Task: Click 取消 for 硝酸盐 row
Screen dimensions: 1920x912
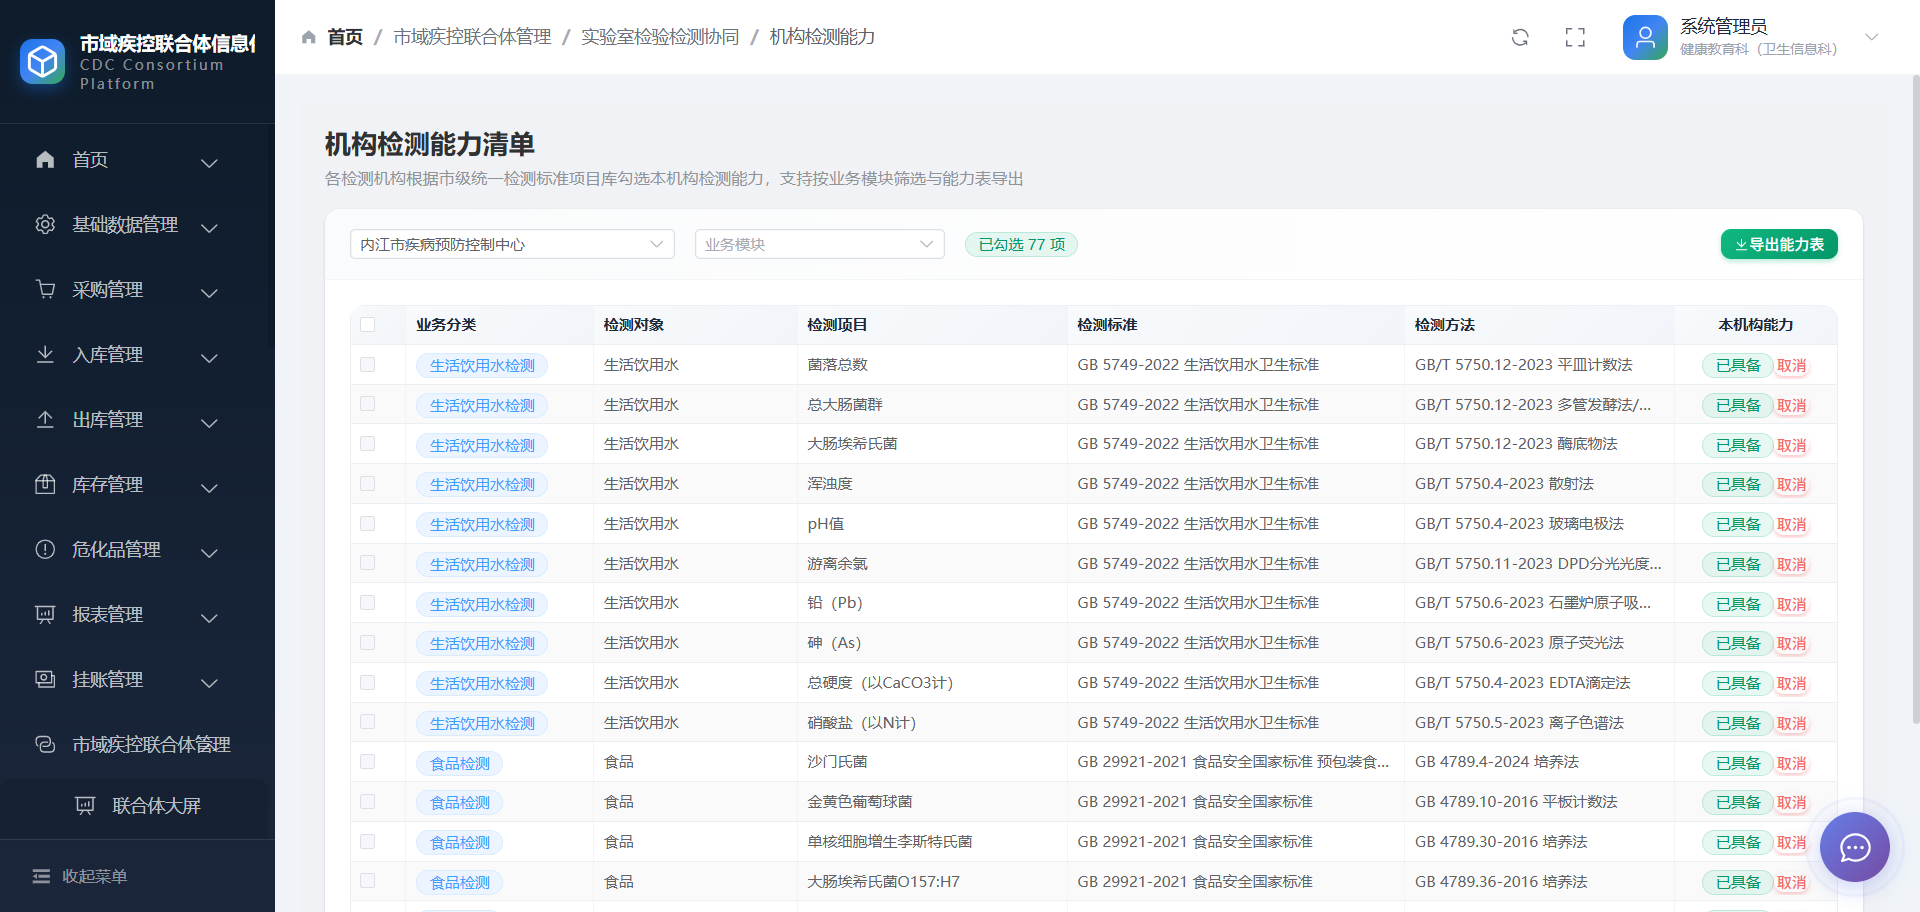Action: [x=1791, y=724]
